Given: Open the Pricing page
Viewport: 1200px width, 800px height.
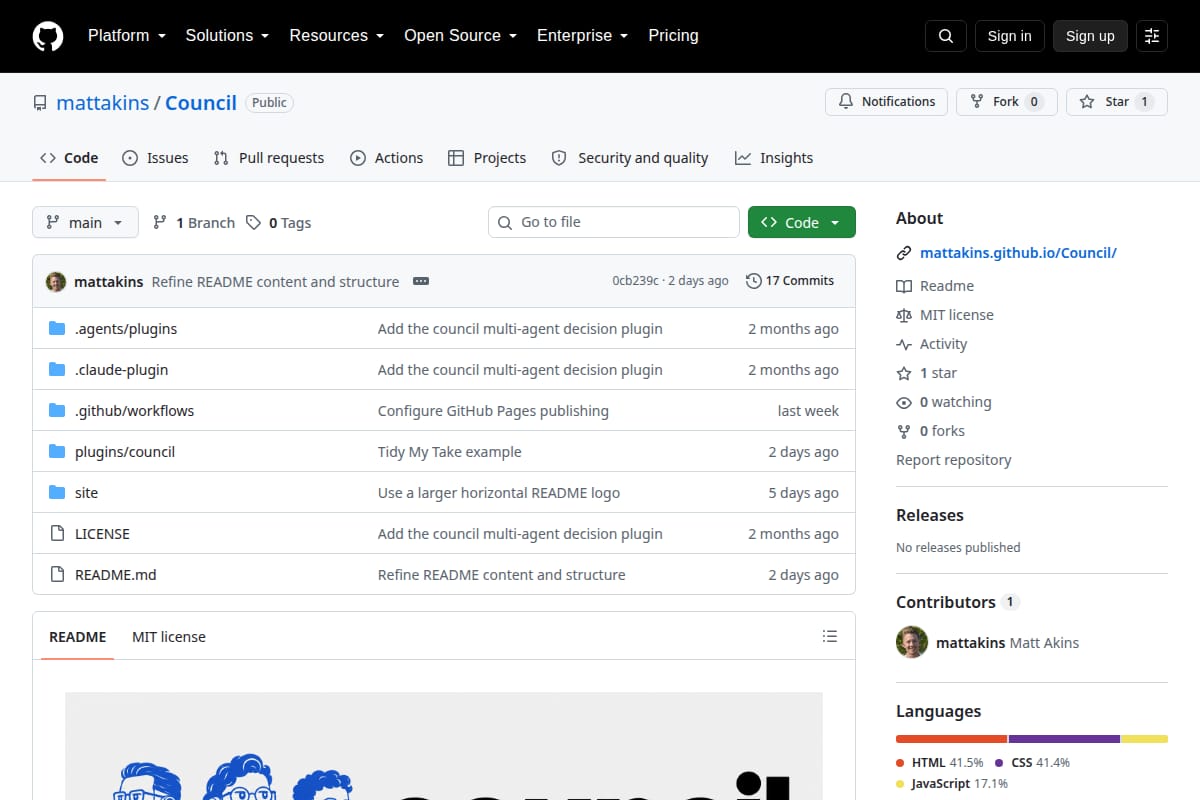Looking at the screenshot, I should 673,35.
